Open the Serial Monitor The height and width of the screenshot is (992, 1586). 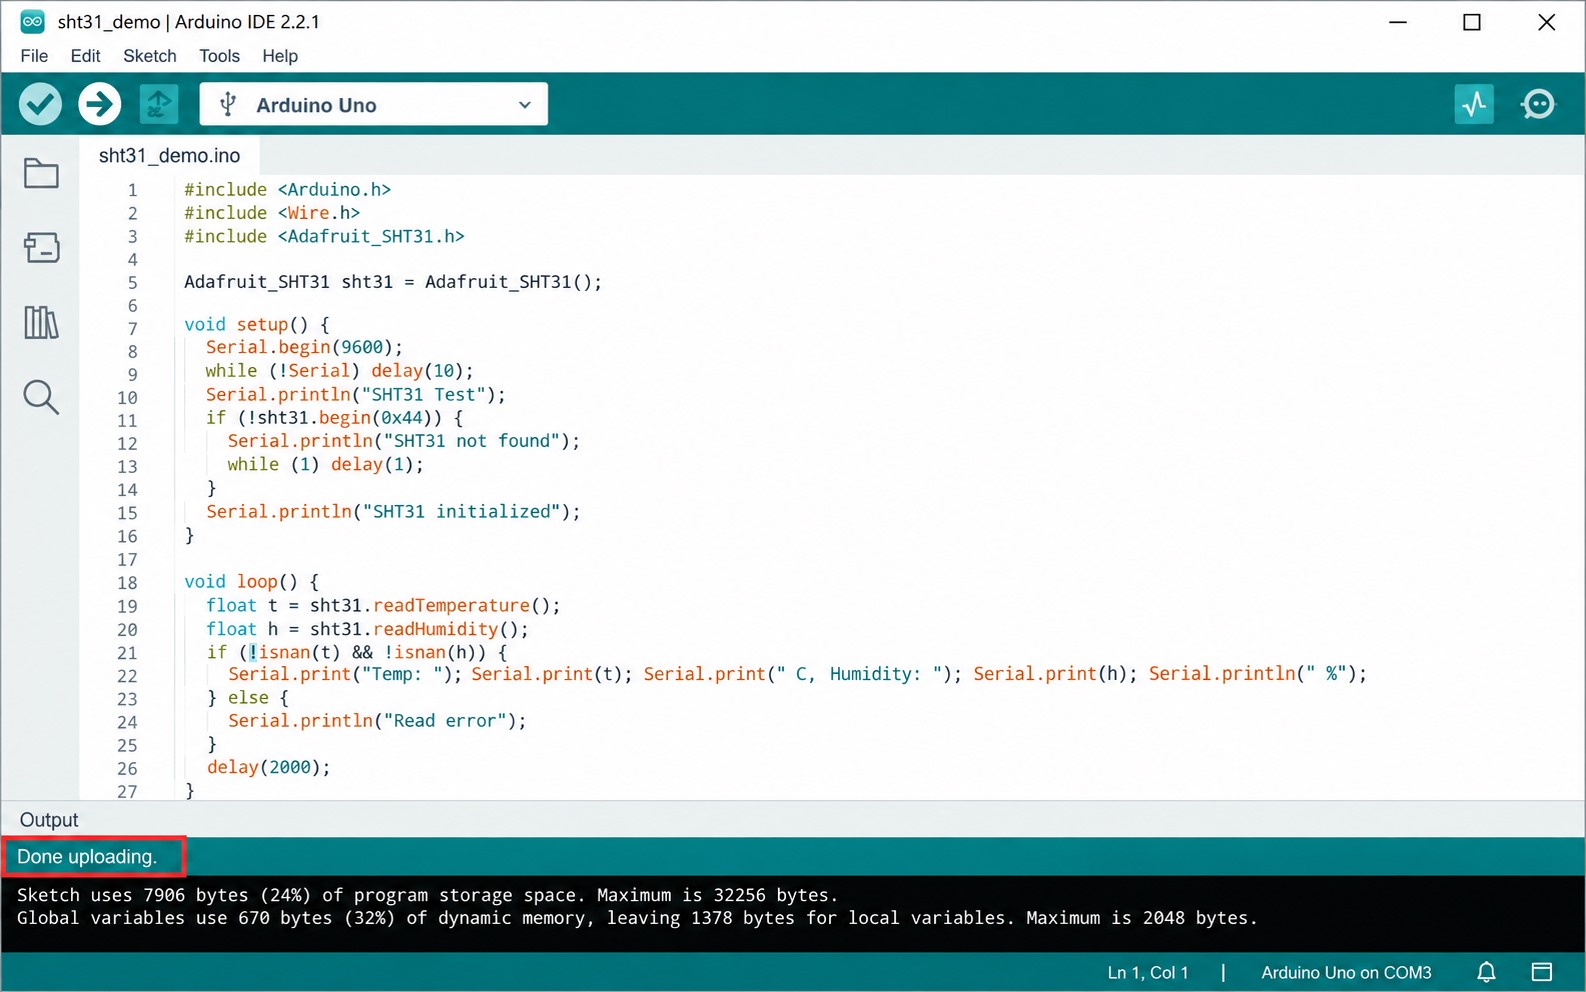[1538, 104]
